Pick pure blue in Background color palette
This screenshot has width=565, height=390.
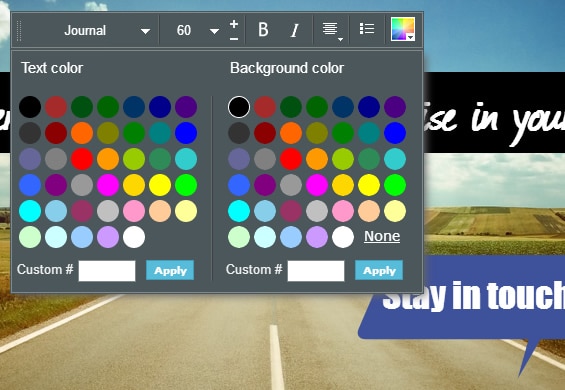pyautogui.click(x=395, y=133)
